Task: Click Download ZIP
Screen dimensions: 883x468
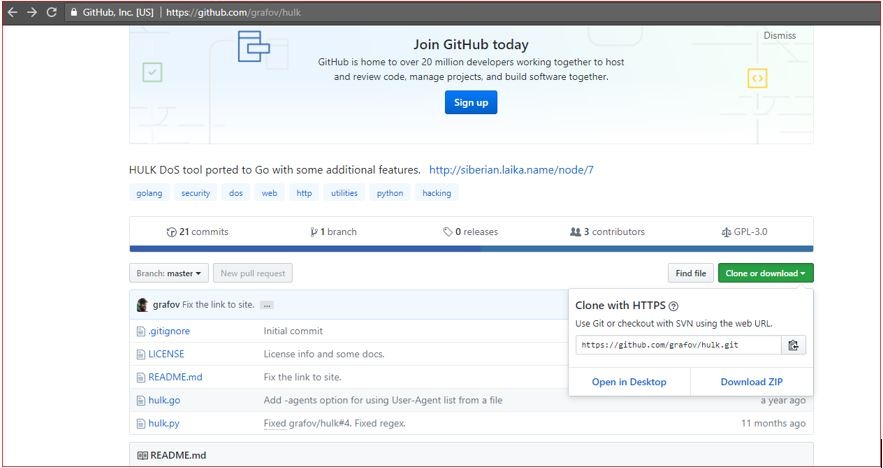Action: tap(752, 382)
